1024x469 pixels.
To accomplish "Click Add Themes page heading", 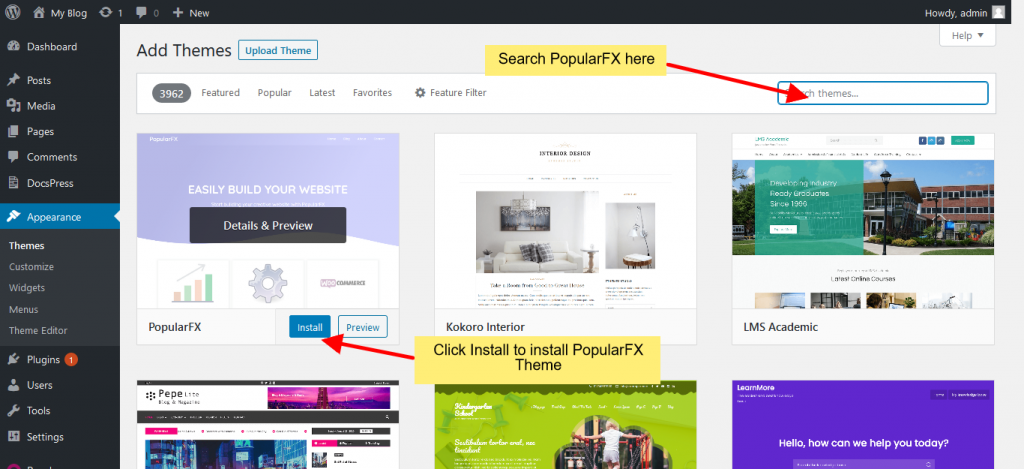I will (184, 50).
